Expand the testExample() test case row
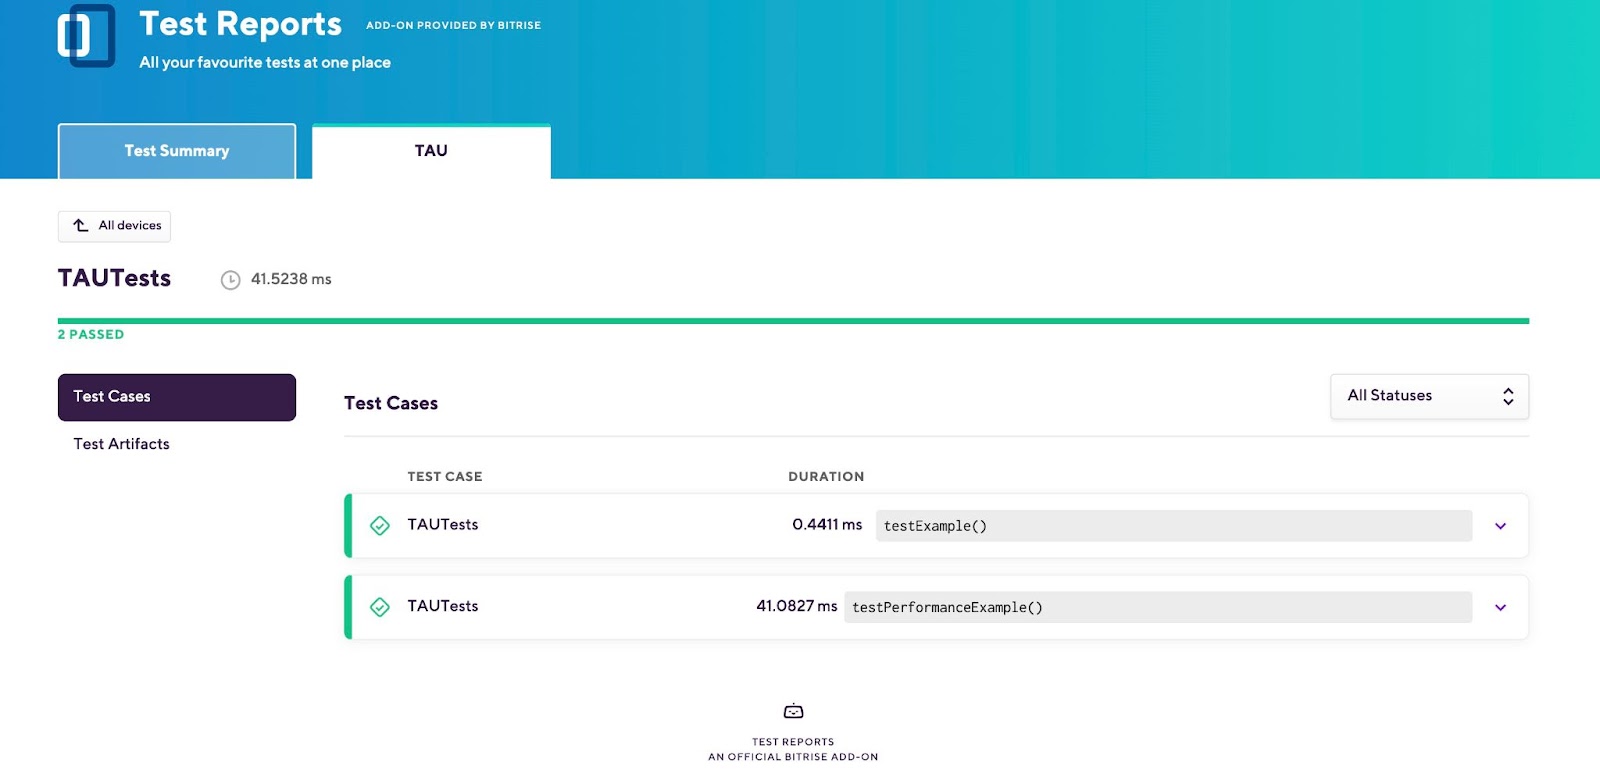Viewport: 1600px width, 780px height. point(1500,526)
